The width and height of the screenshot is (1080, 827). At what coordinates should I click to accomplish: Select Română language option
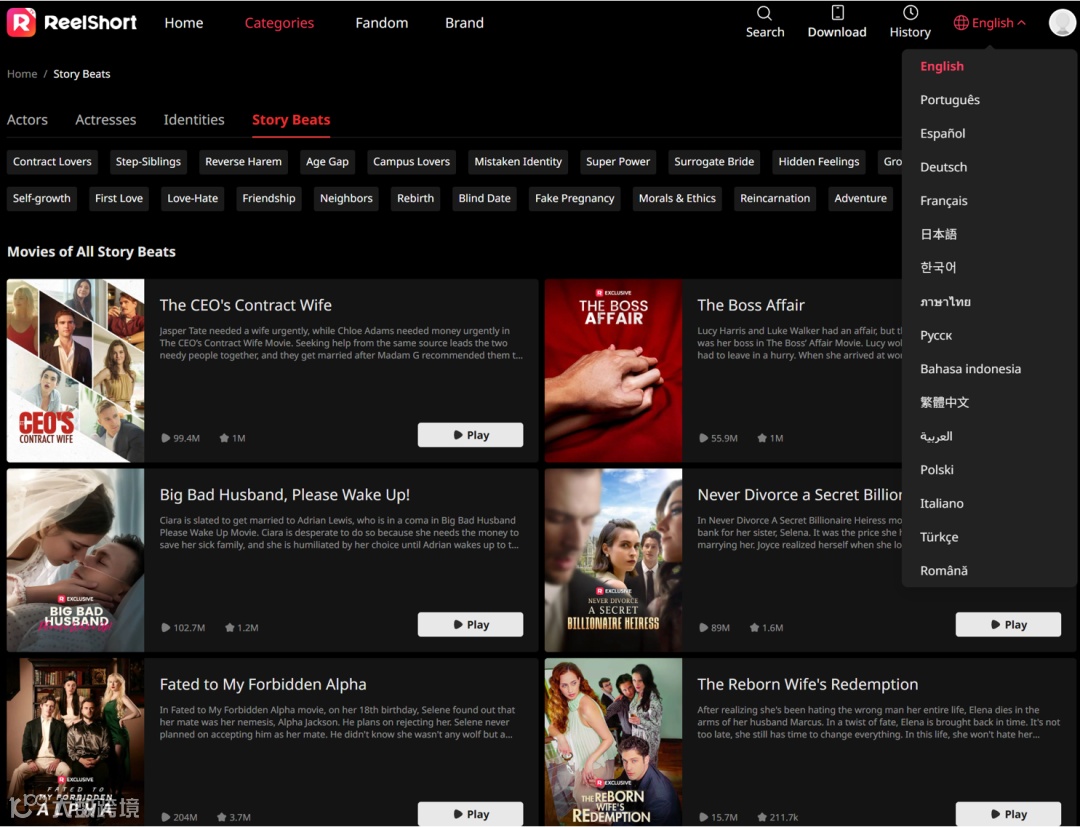944,571
